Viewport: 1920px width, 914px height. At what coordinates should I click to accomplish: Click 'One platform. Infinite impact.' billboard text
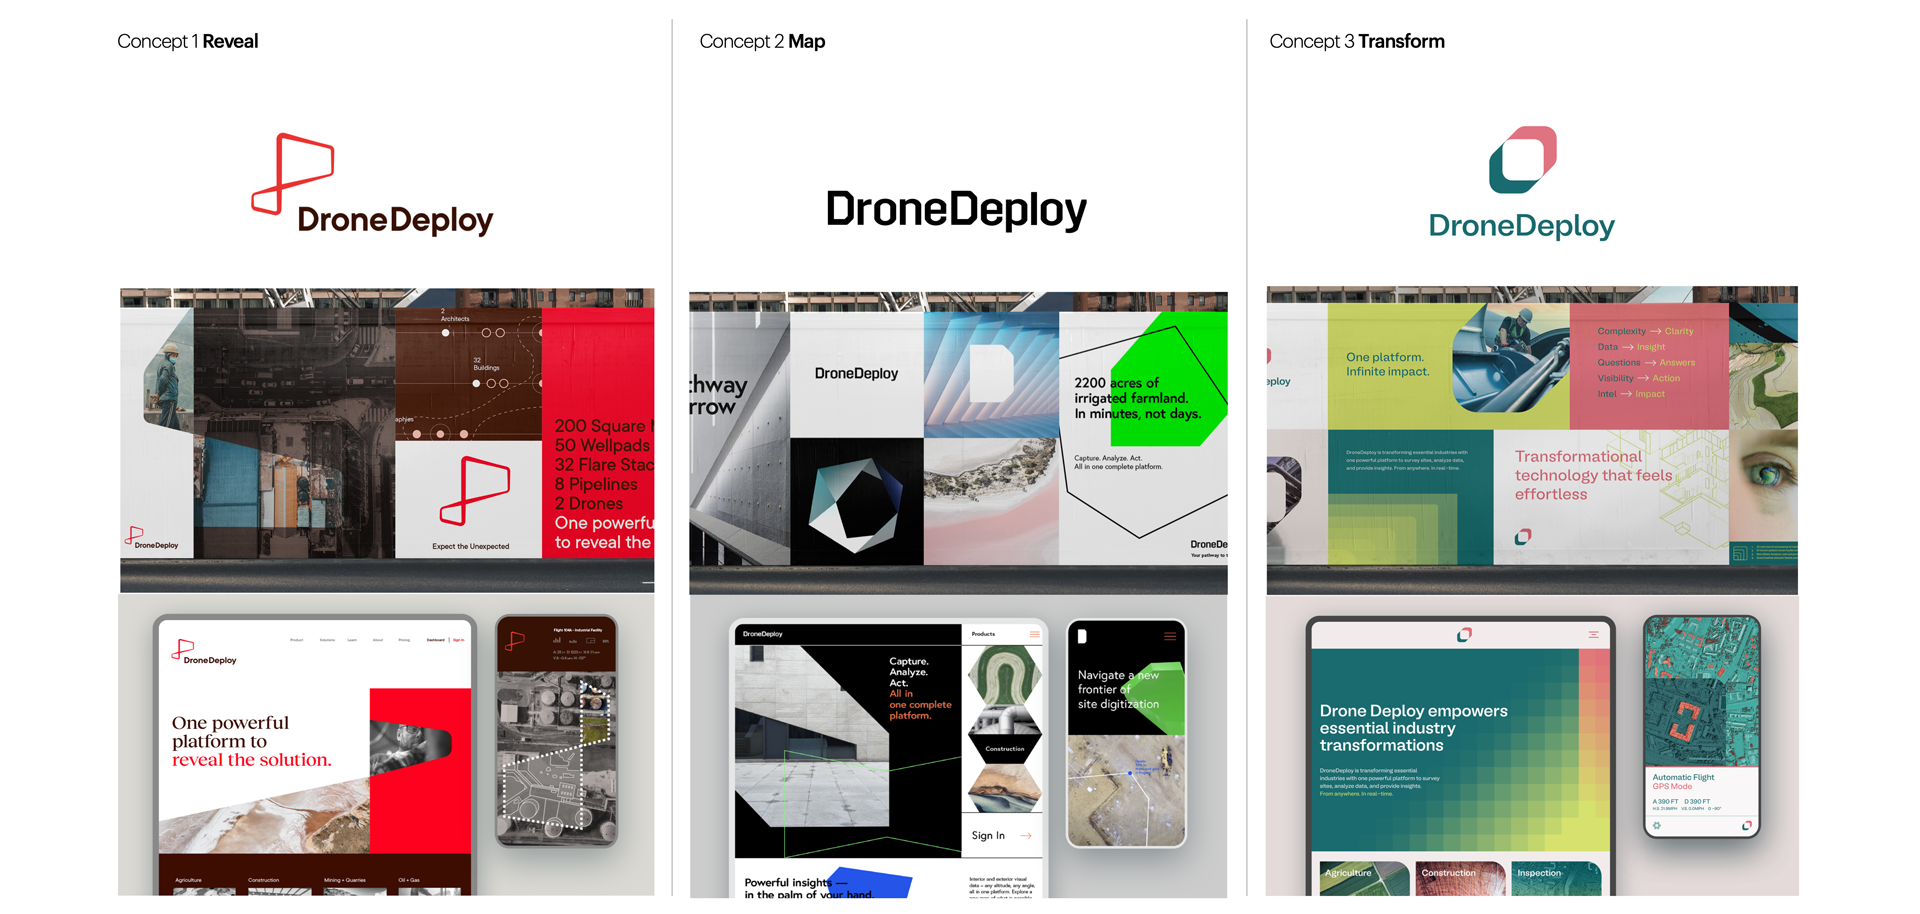(1387, 364)
